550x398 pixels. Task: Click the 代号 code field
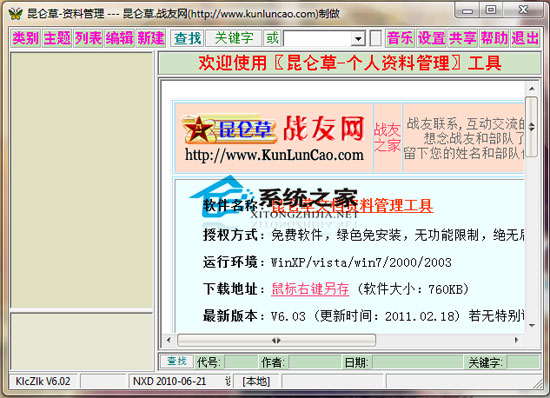click(241, 362)
